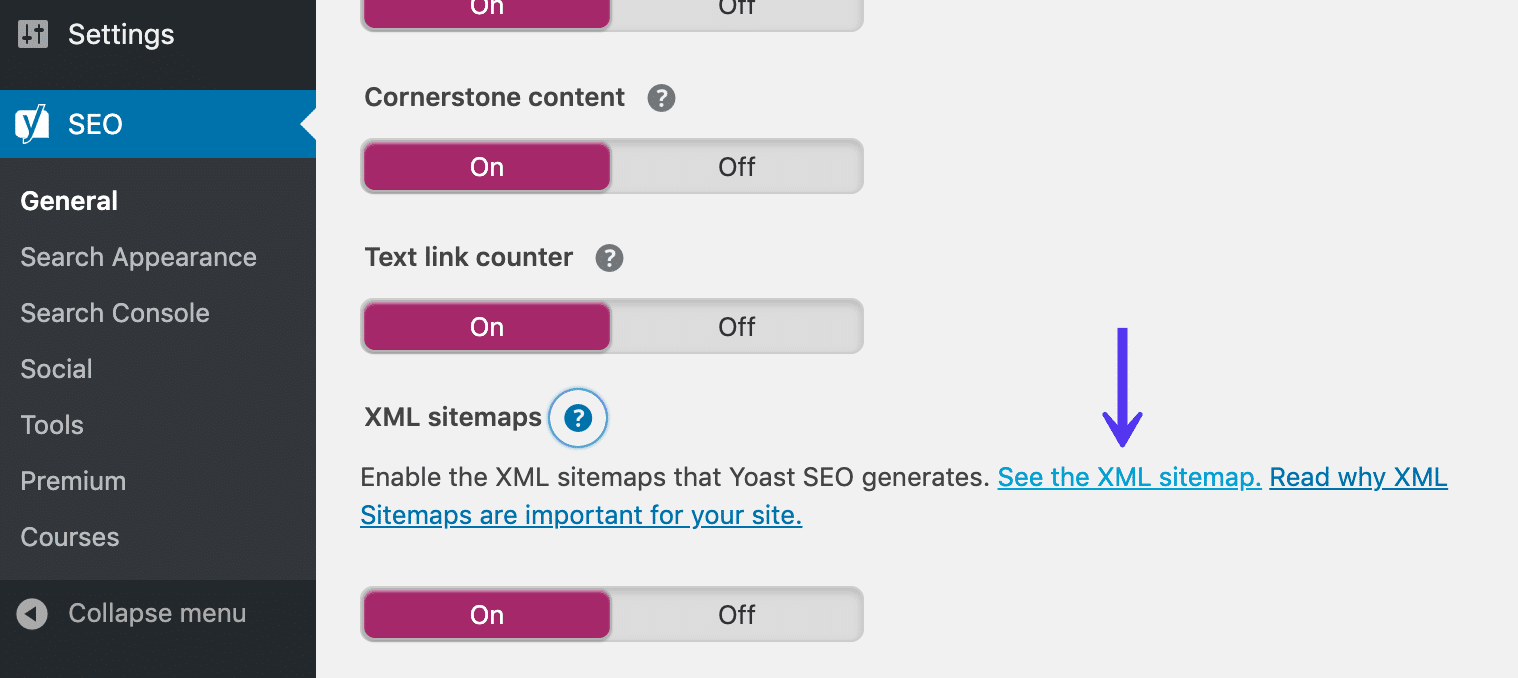This screenshot has height=678, width=1518.
Task: Click the Yoast SEO sidebar icon
Action: click(x=30, y=124)
